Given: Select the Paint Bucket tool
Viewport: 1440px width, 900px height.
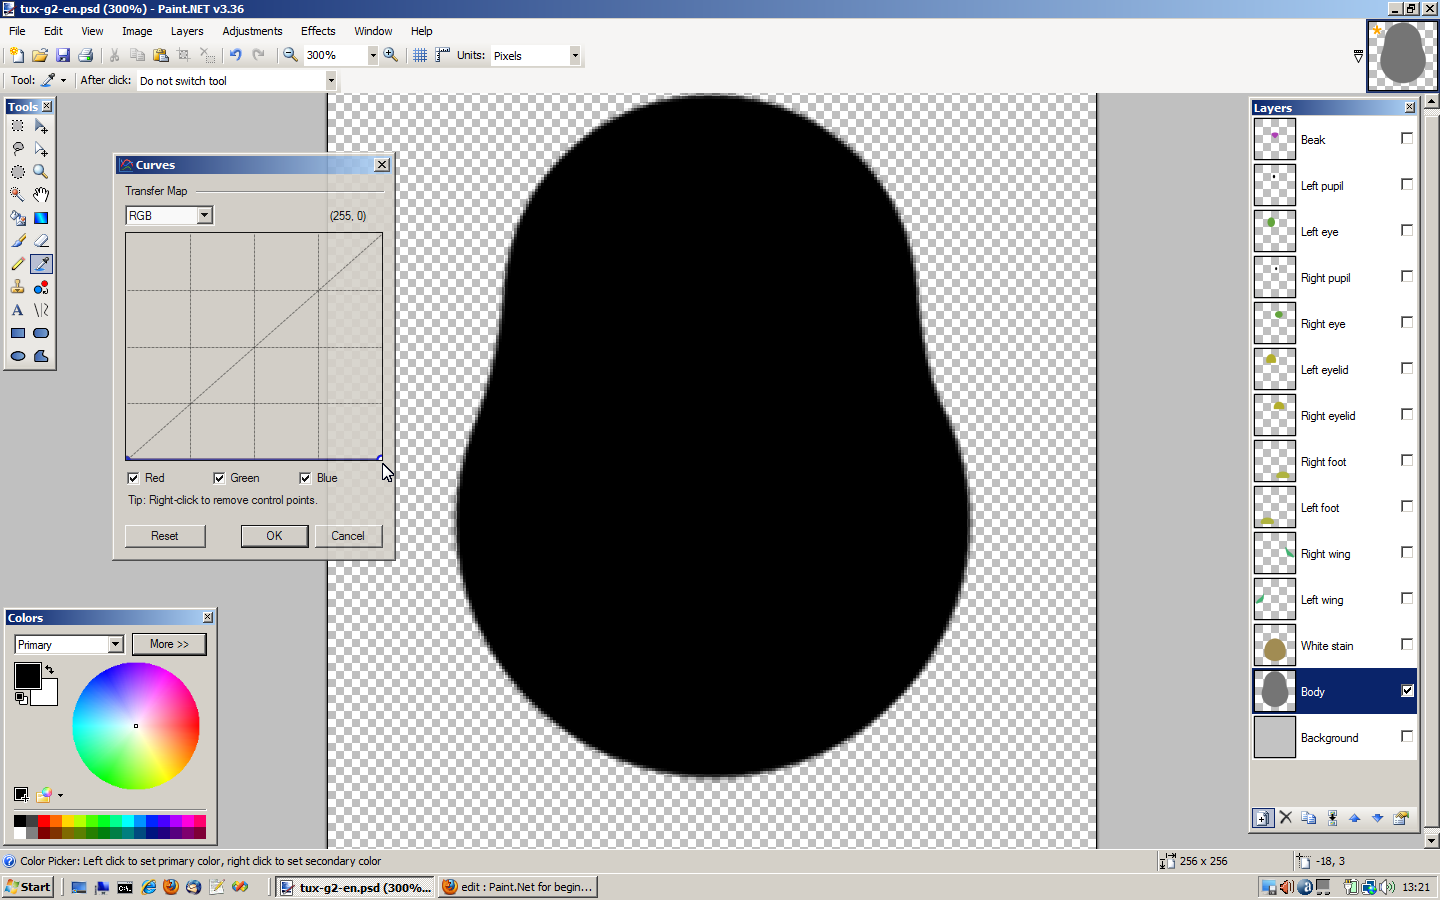Looking at the screenshot, I should point(18,218).
